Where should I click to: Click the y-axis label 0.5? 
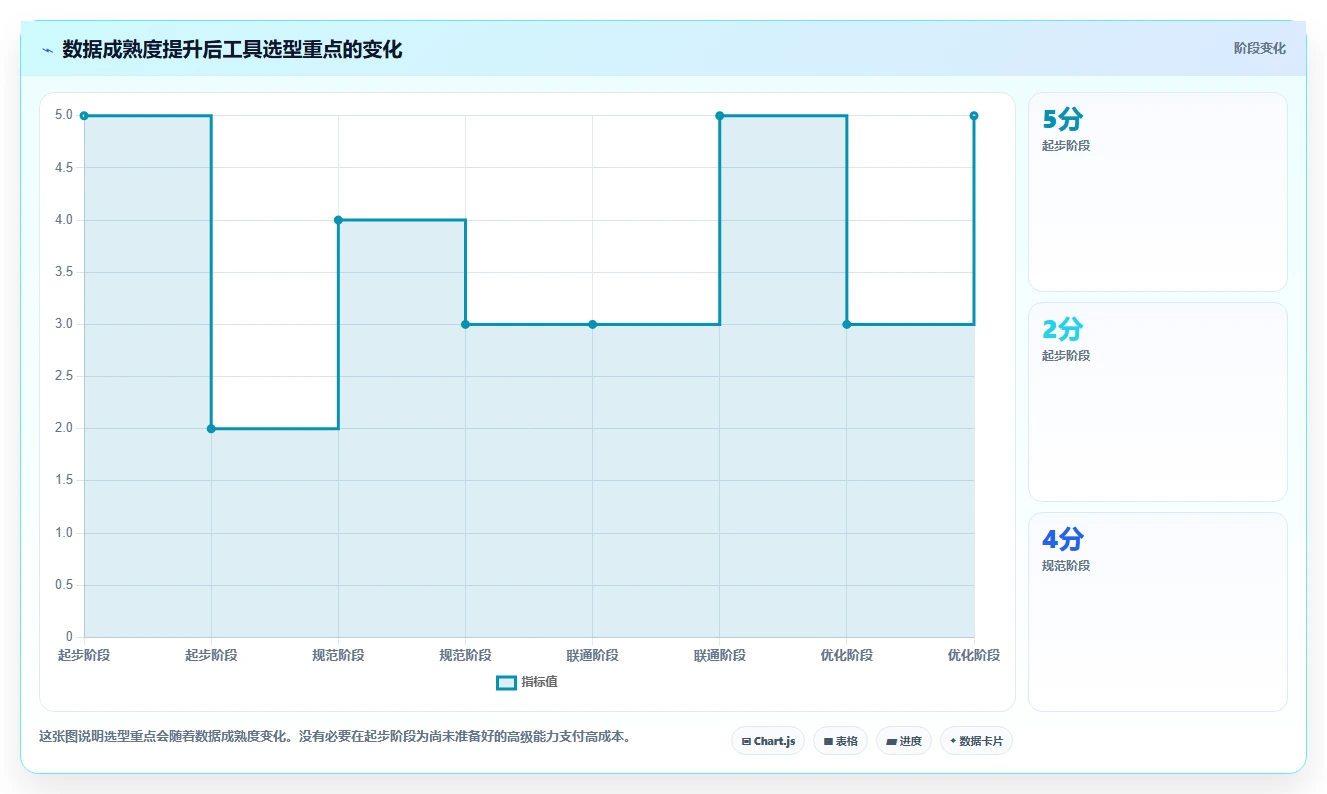click(64, 585)
